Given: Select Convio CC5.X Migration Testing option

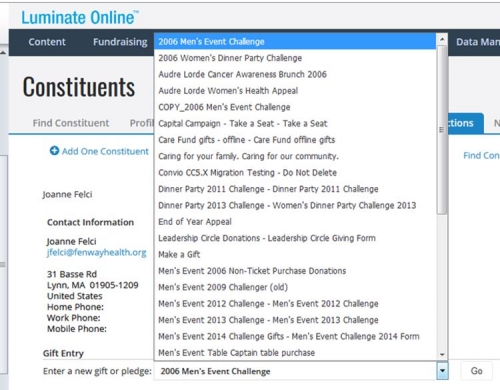Looking at the screenshot, I should pyautogui.click(x=295, y=173).
